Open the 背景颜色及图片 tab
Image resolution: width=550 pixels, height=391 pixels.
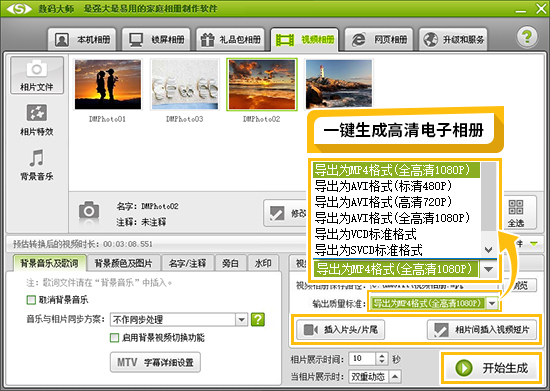(123, 263)
